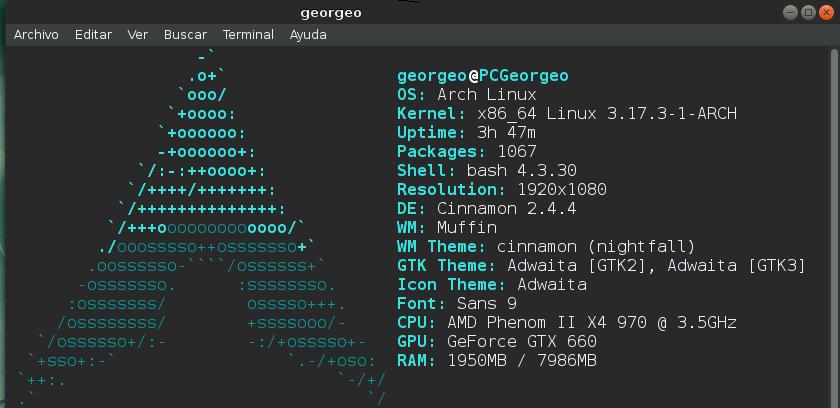Click the Kernel 3.17.3-1-ARCH line
This screenshot has height=408, width=840.
[x=567, y=114]
